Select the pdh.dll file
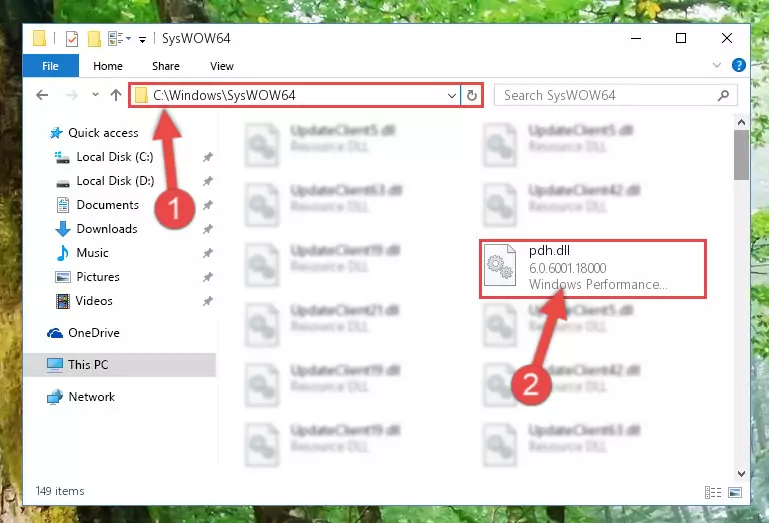 coord(592,268)
